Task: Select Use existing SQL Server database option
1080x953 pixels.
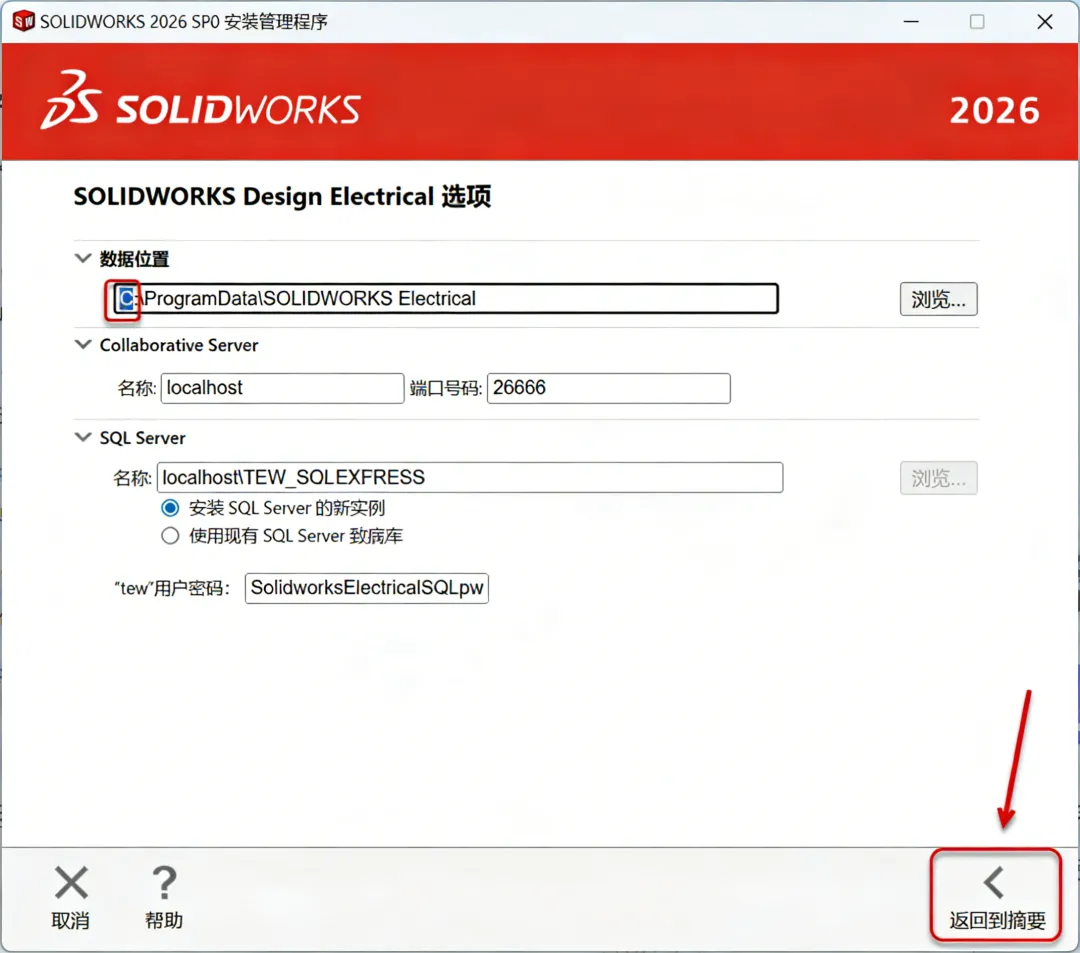Action: click(170, 536)
